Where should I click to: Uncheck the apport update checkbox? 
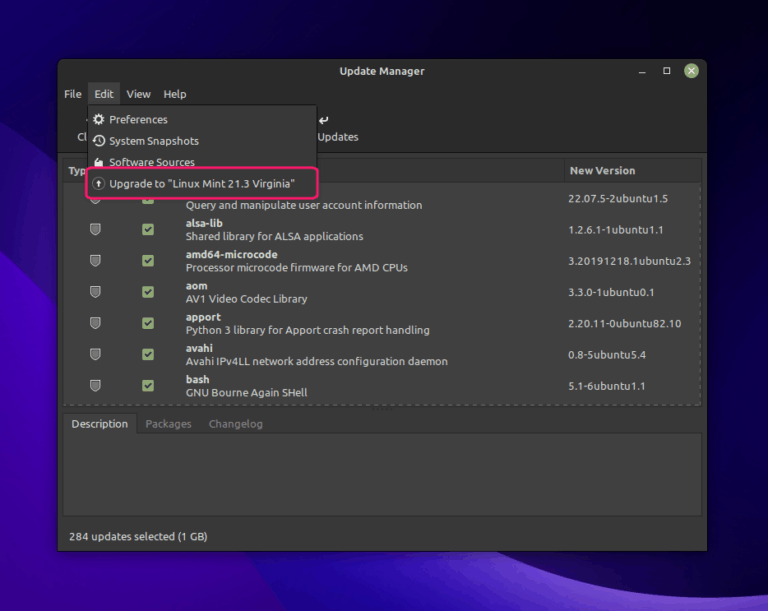[x=148, y=323]
